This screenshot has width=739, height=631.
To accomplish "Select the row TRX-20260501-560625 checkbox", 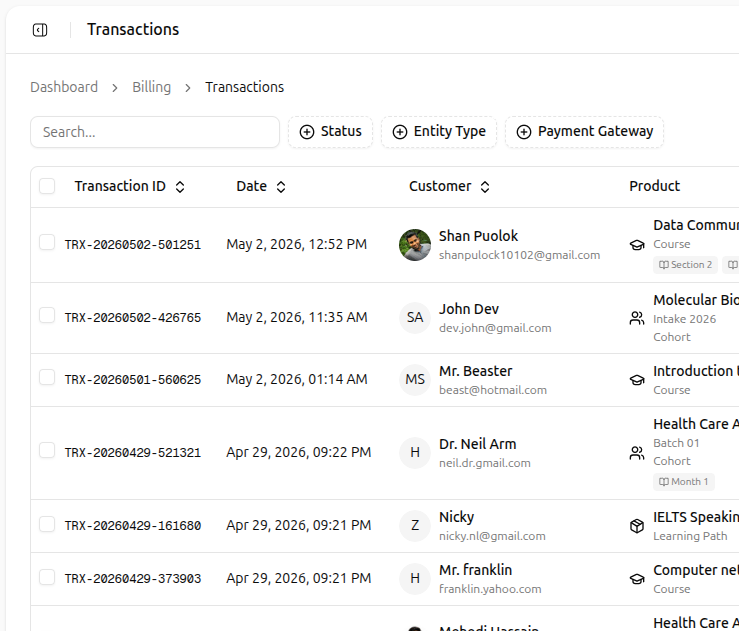I will point(47,377).
